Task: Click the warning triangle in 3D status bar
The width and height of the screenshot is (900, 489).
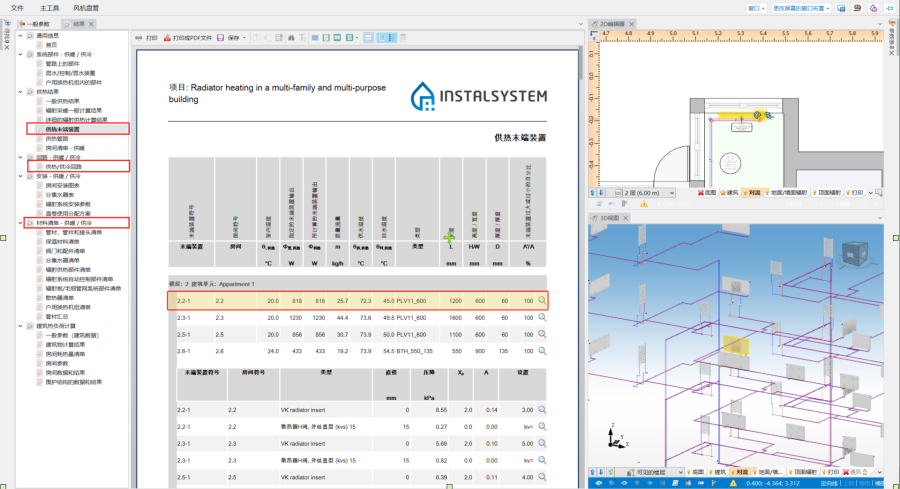Action: tap(733, 483)
